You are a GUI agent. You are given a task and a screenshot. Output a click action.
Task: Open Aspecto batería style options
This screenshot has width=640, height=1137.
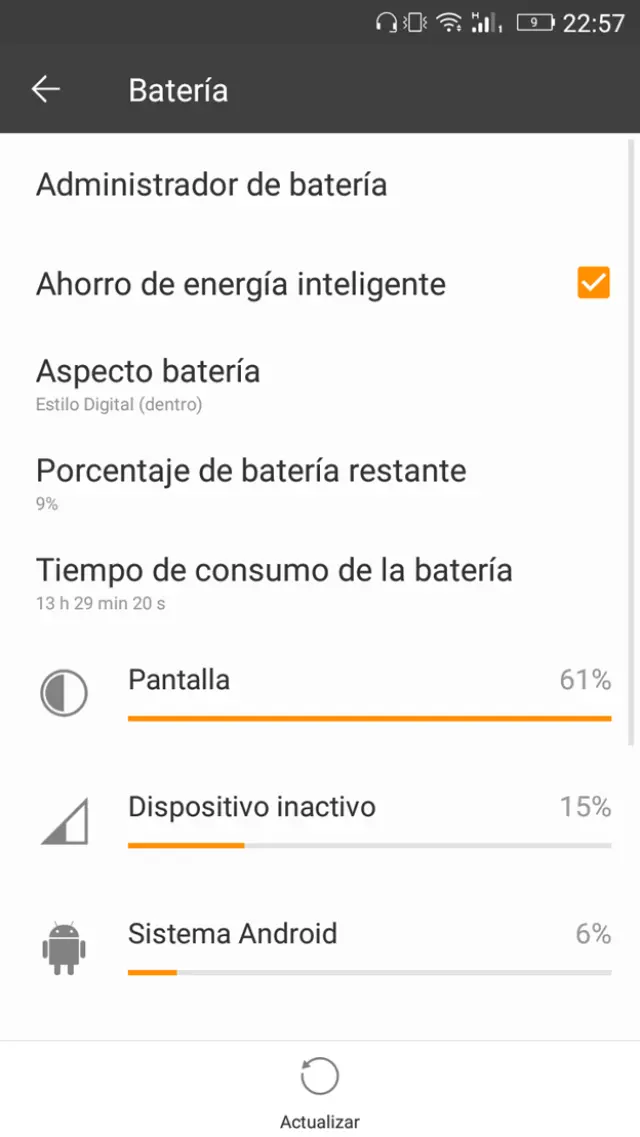click(x=148, y=383)
